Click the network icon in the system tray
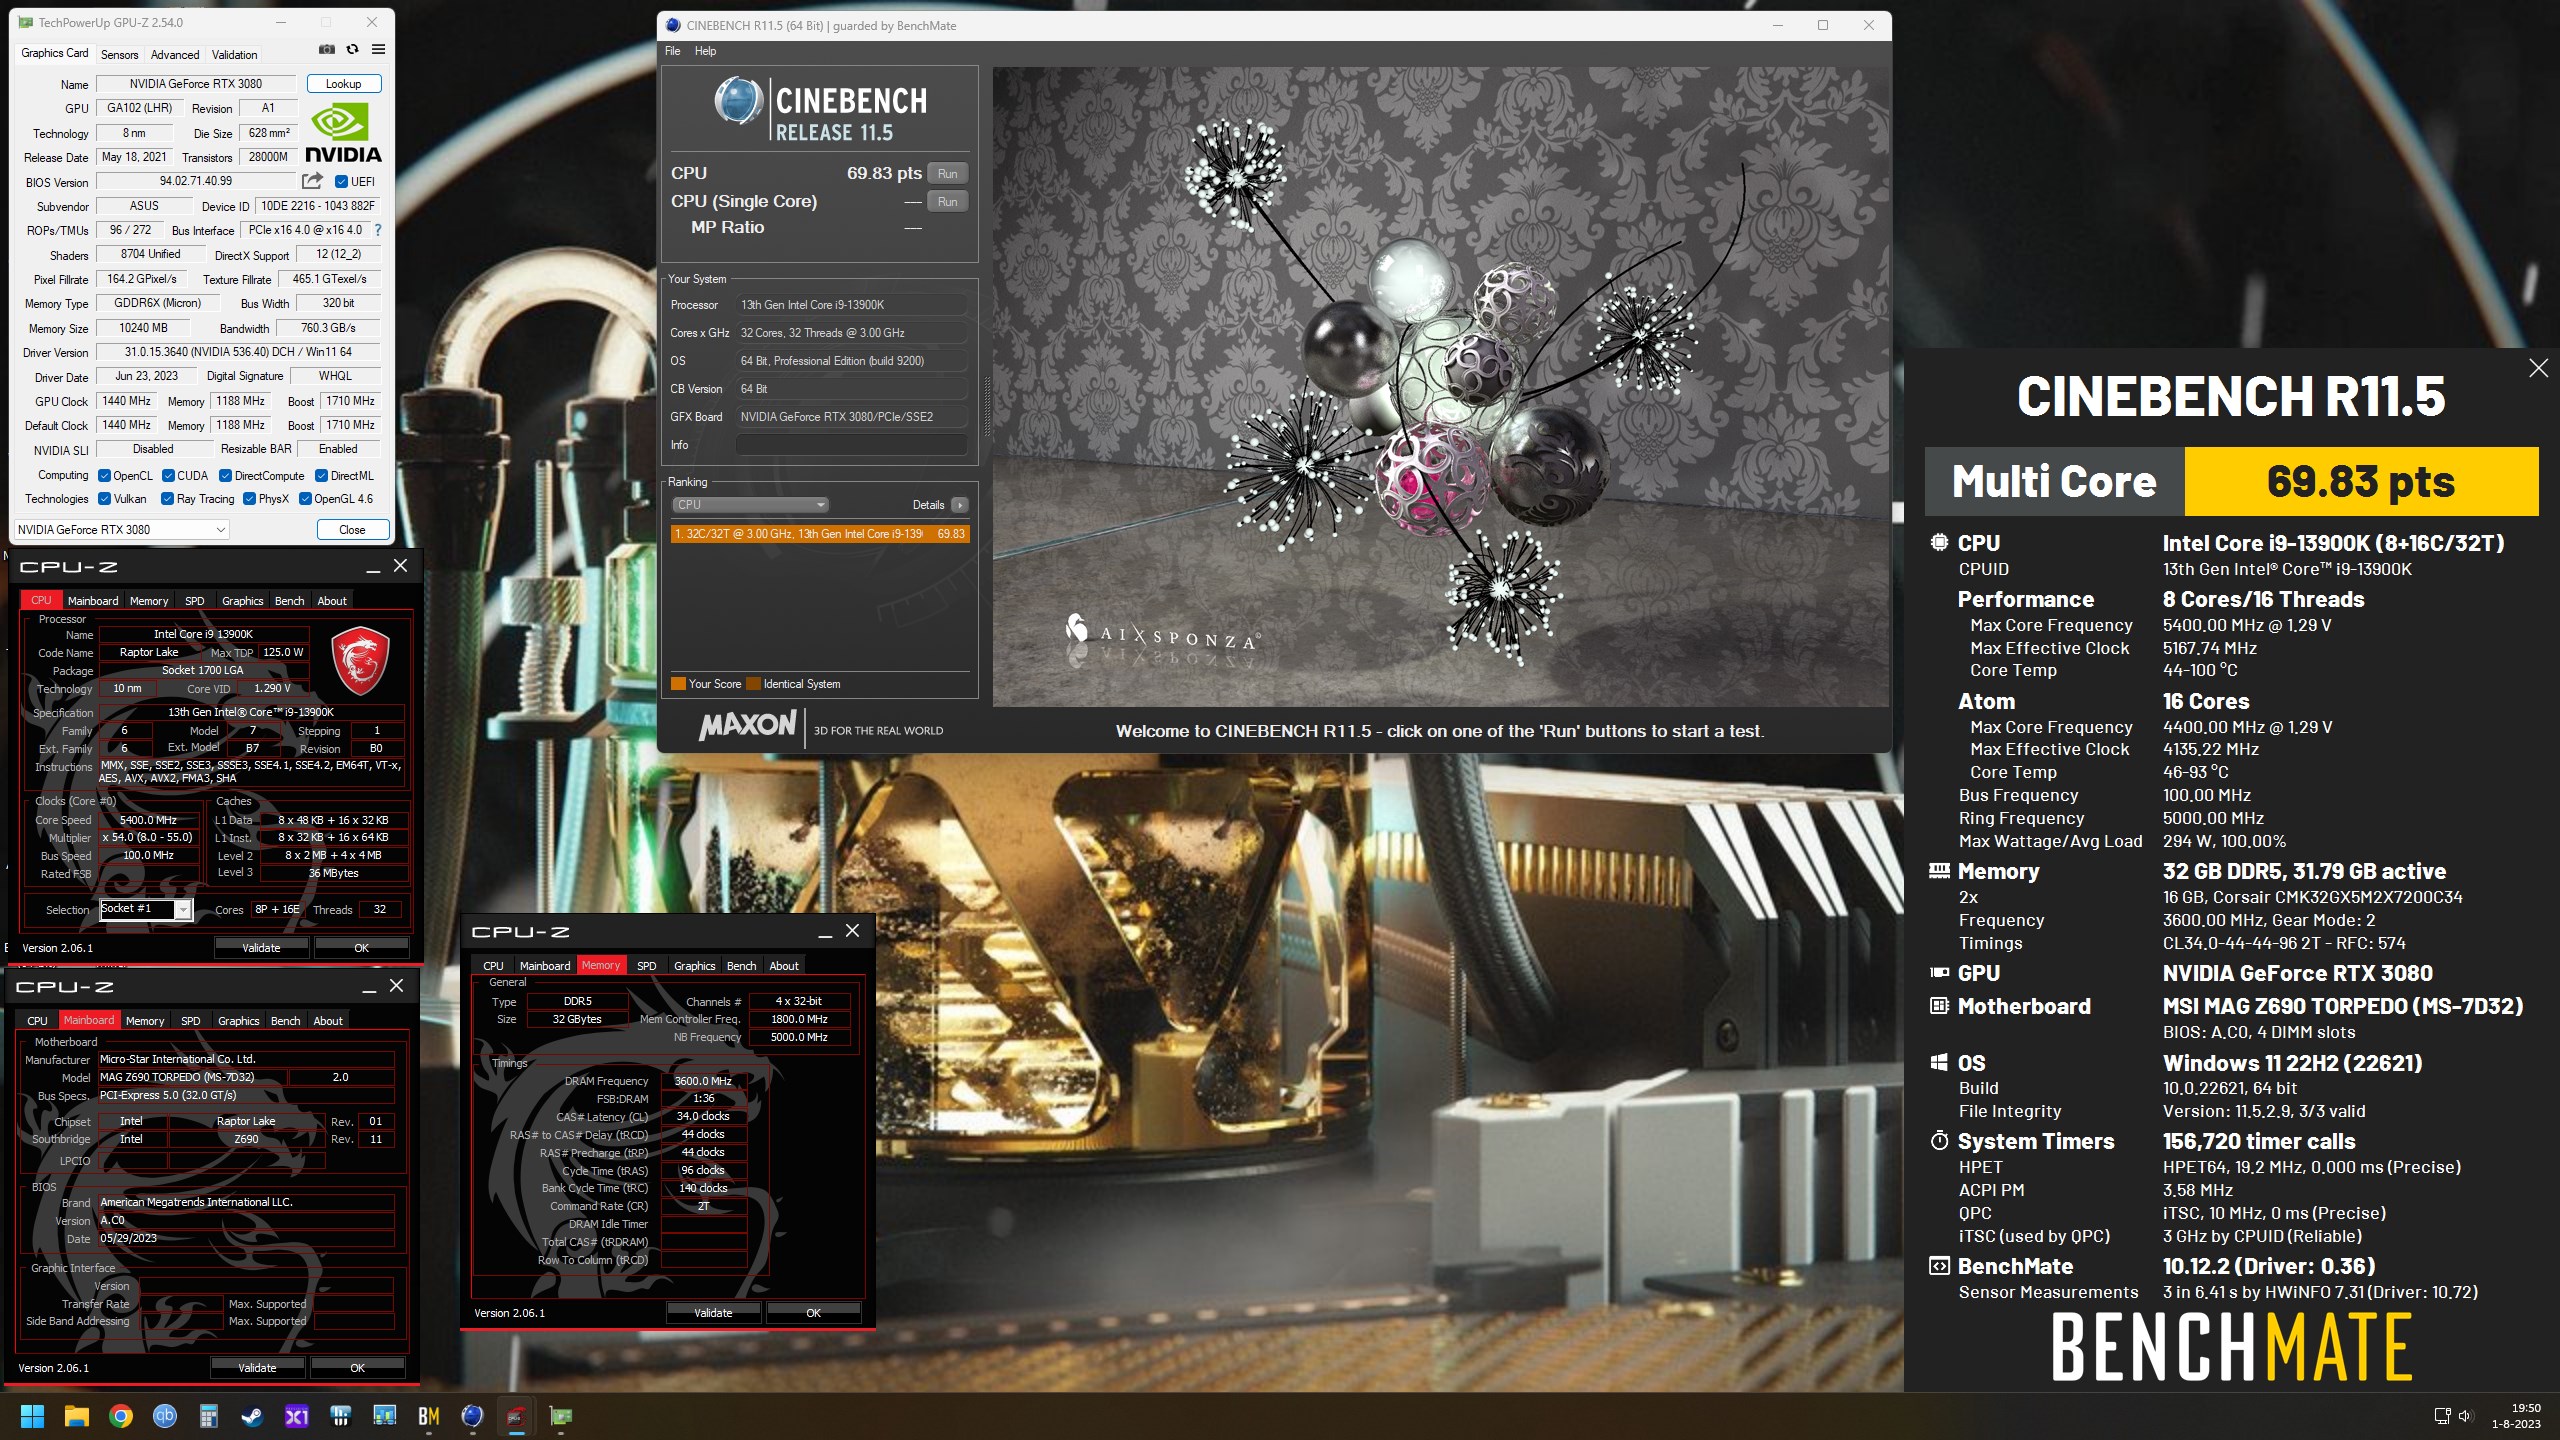The height and width of the screenshot is (1440, 2560). point(2442,1416)
